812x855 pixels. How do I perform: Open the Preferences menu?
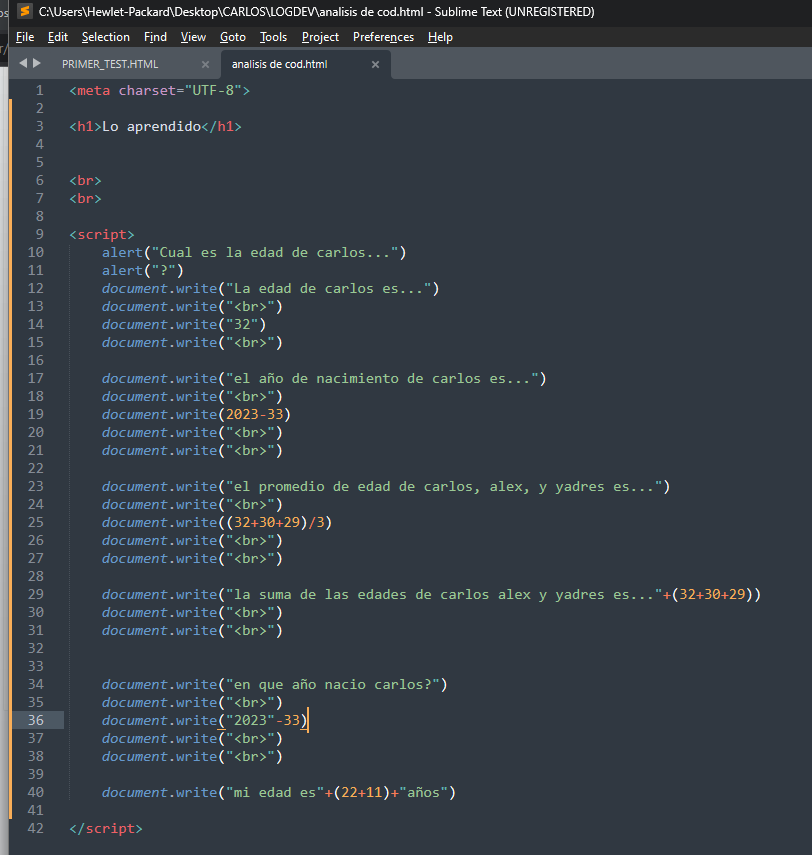pos(383,37)
